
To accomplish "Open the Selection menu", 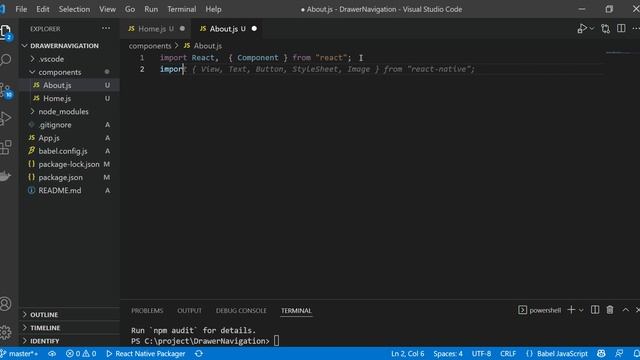I will (x=74, y=9).
